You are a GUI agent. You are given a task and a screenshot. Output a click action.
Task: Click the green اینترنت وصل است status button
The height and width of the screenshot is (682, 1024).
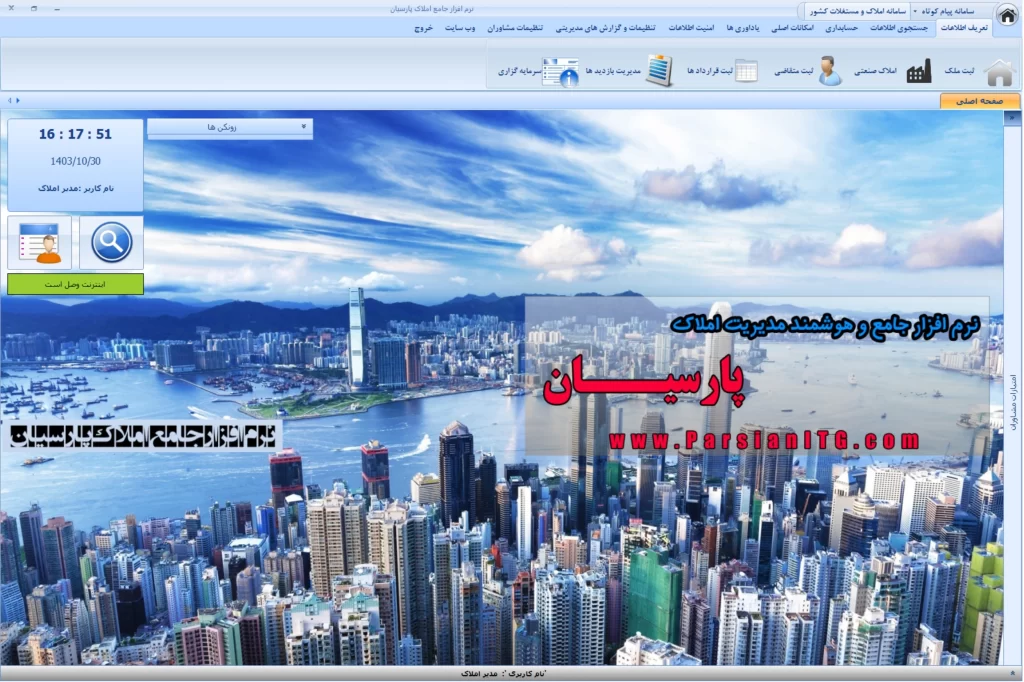75,284
